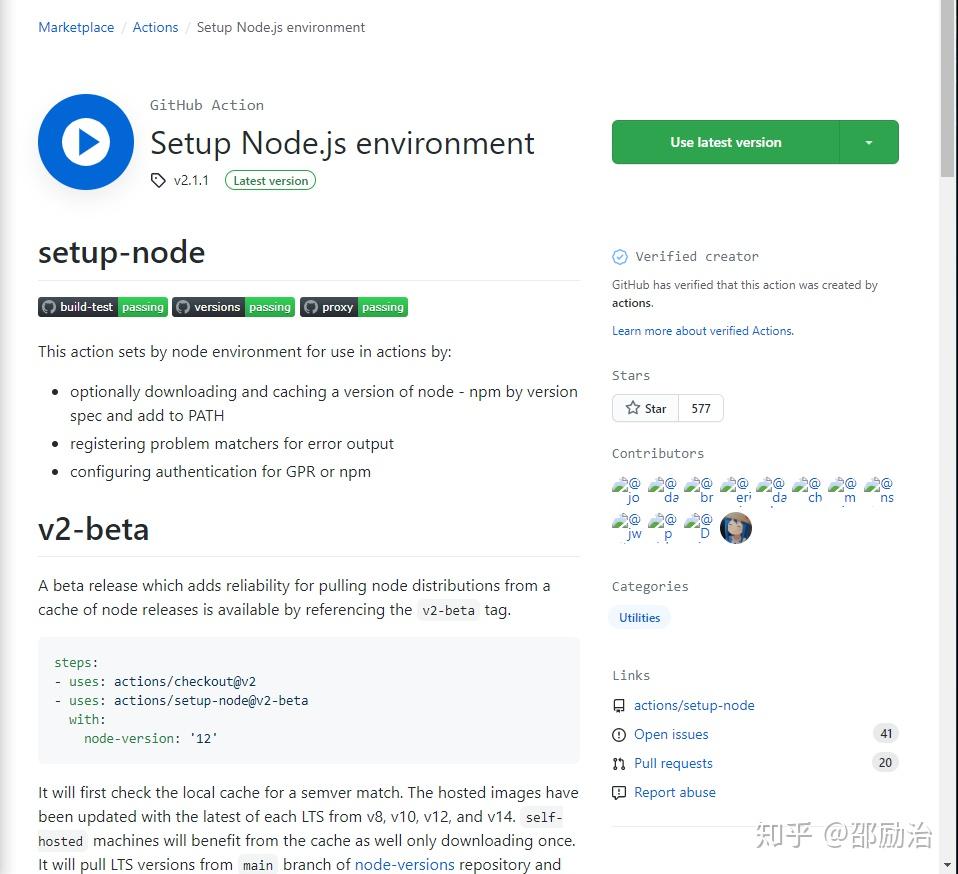This screenshot has width=958, height=874.
Task: Click the first contributor avatar
Action: [x=626, y=489]
